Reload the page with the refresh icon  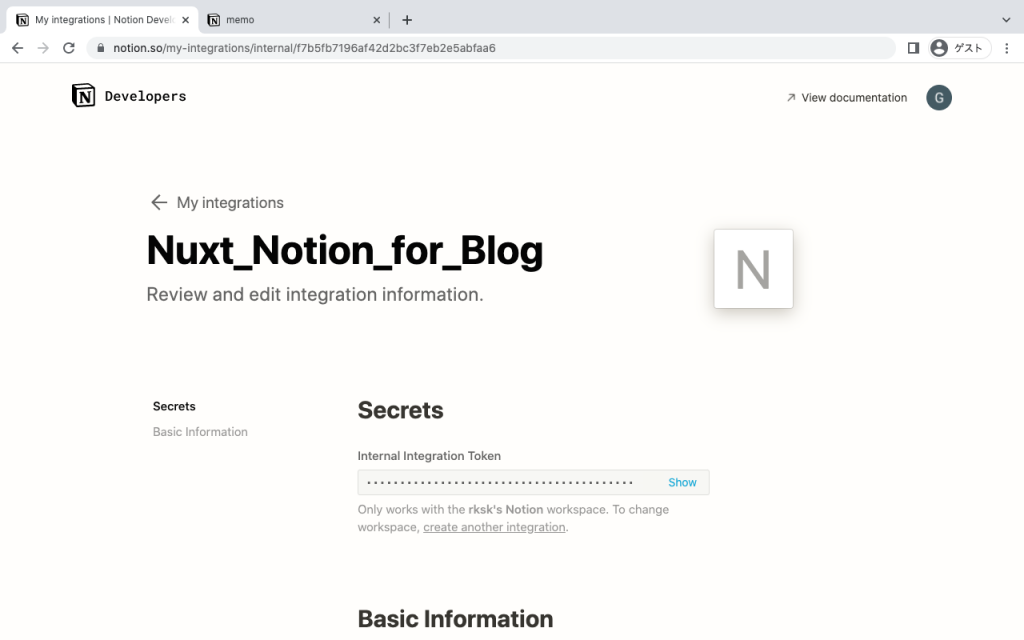coord(69,48)
